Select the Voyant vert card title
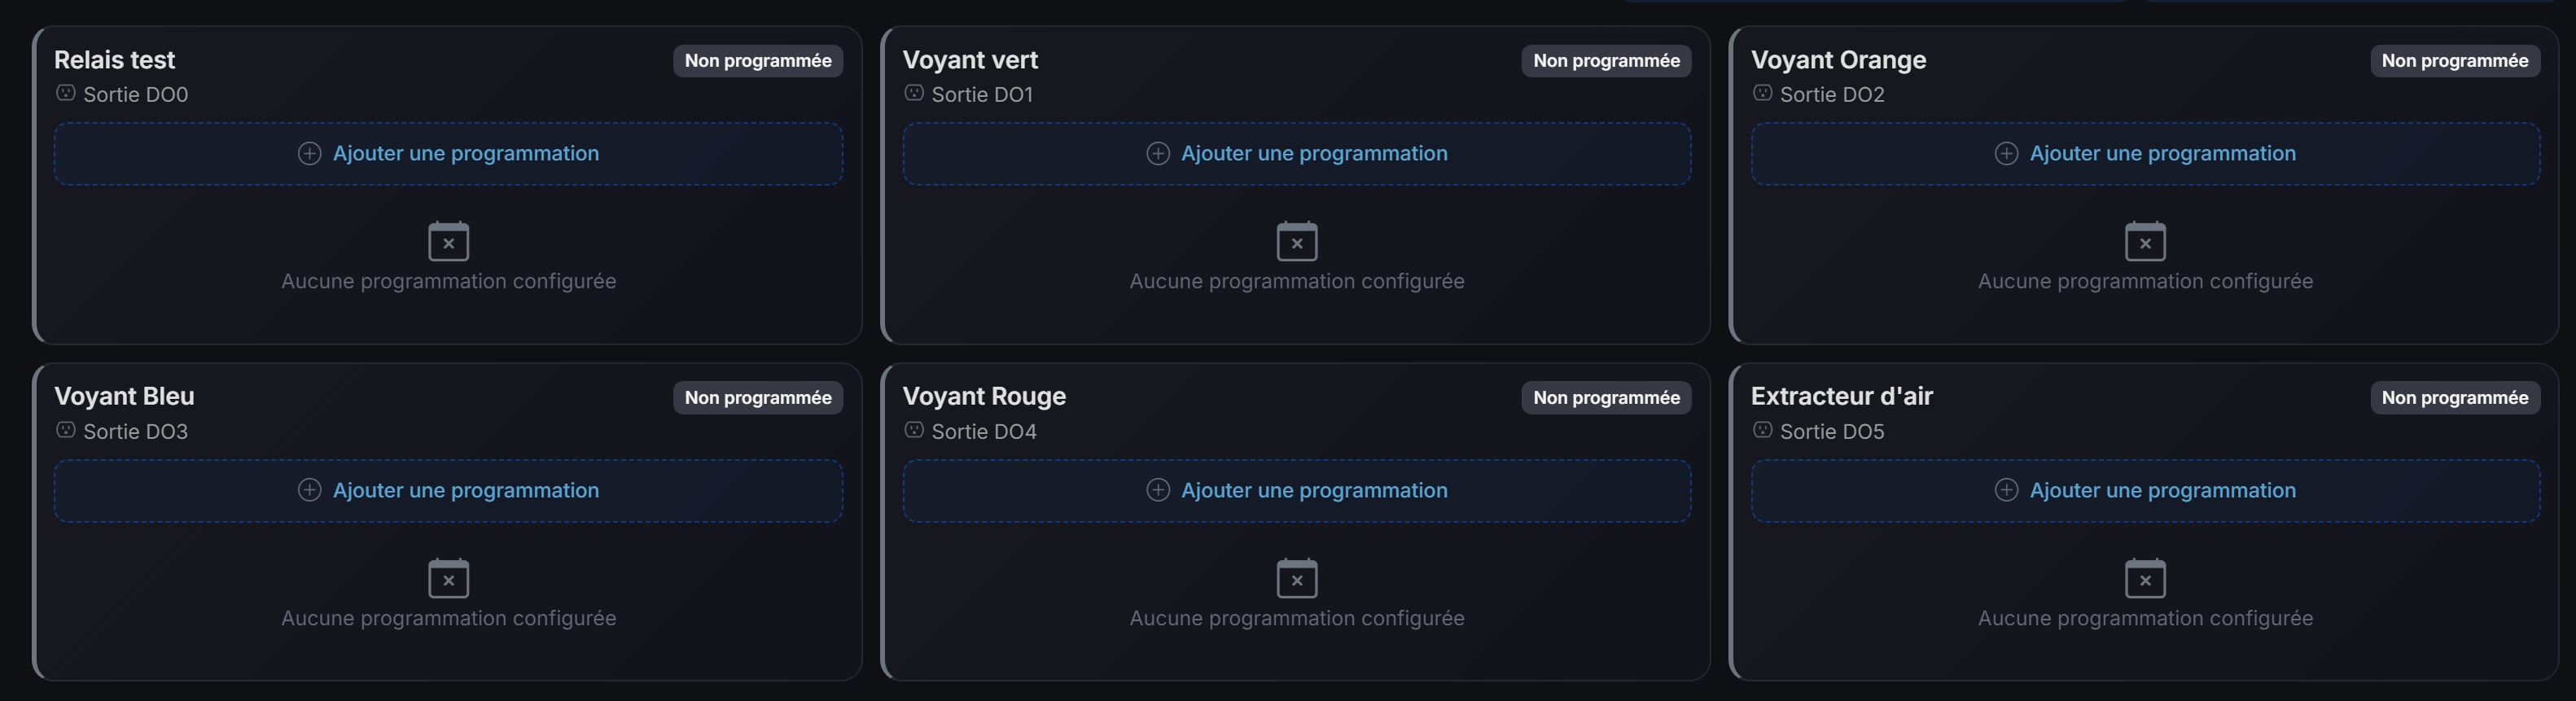This screenshot has height=701, width=2576. pos(968,59)
